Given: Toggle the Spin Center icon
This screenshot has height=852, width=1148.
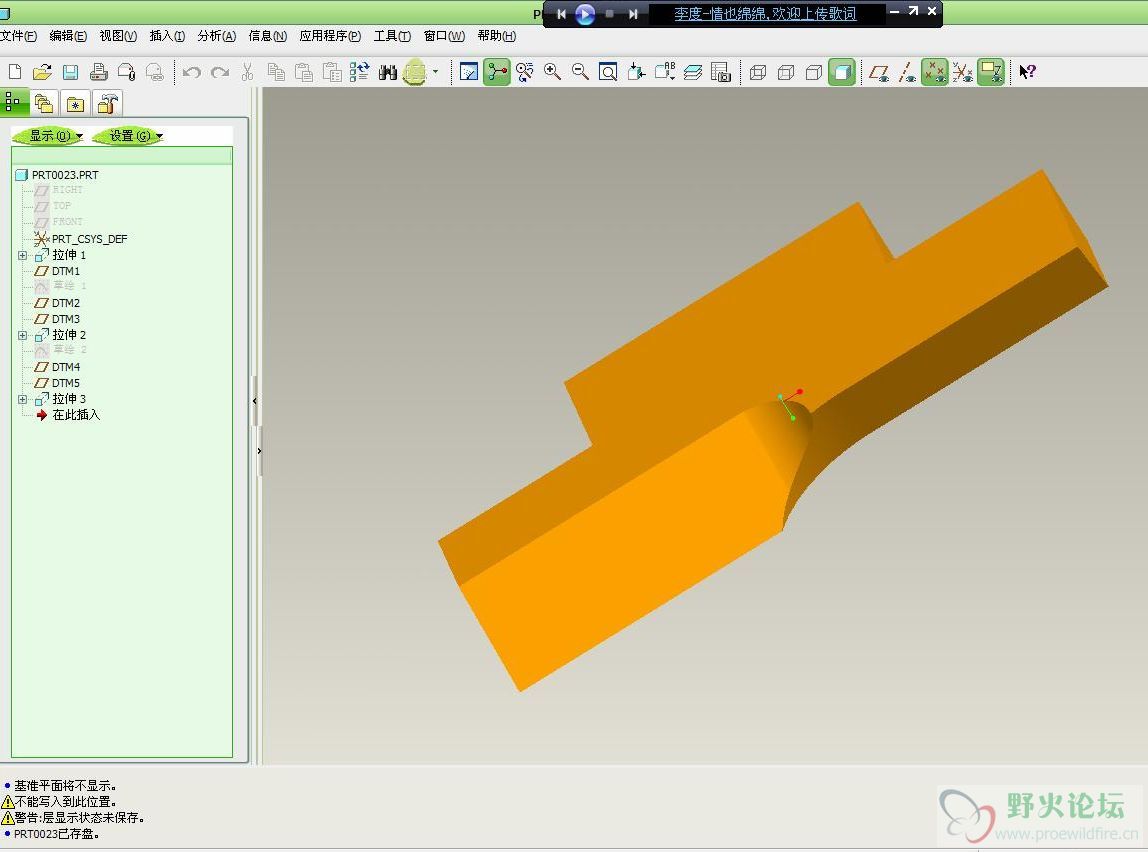Looking at the screenshot, I should [x=496, y=72].
